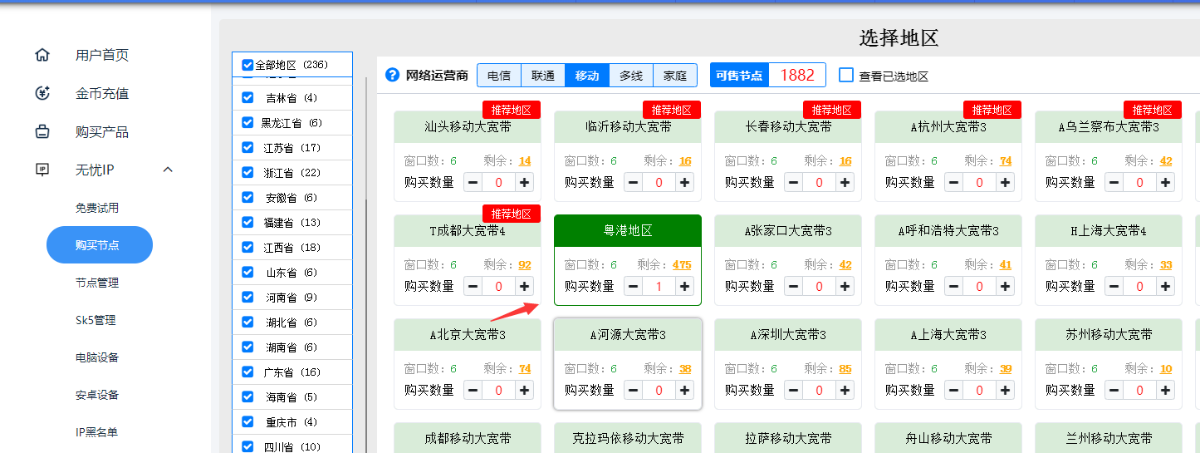Increase quantity for A张家口大宽带3
Viewport: 1200px width, 453px height.
[845, 286]
